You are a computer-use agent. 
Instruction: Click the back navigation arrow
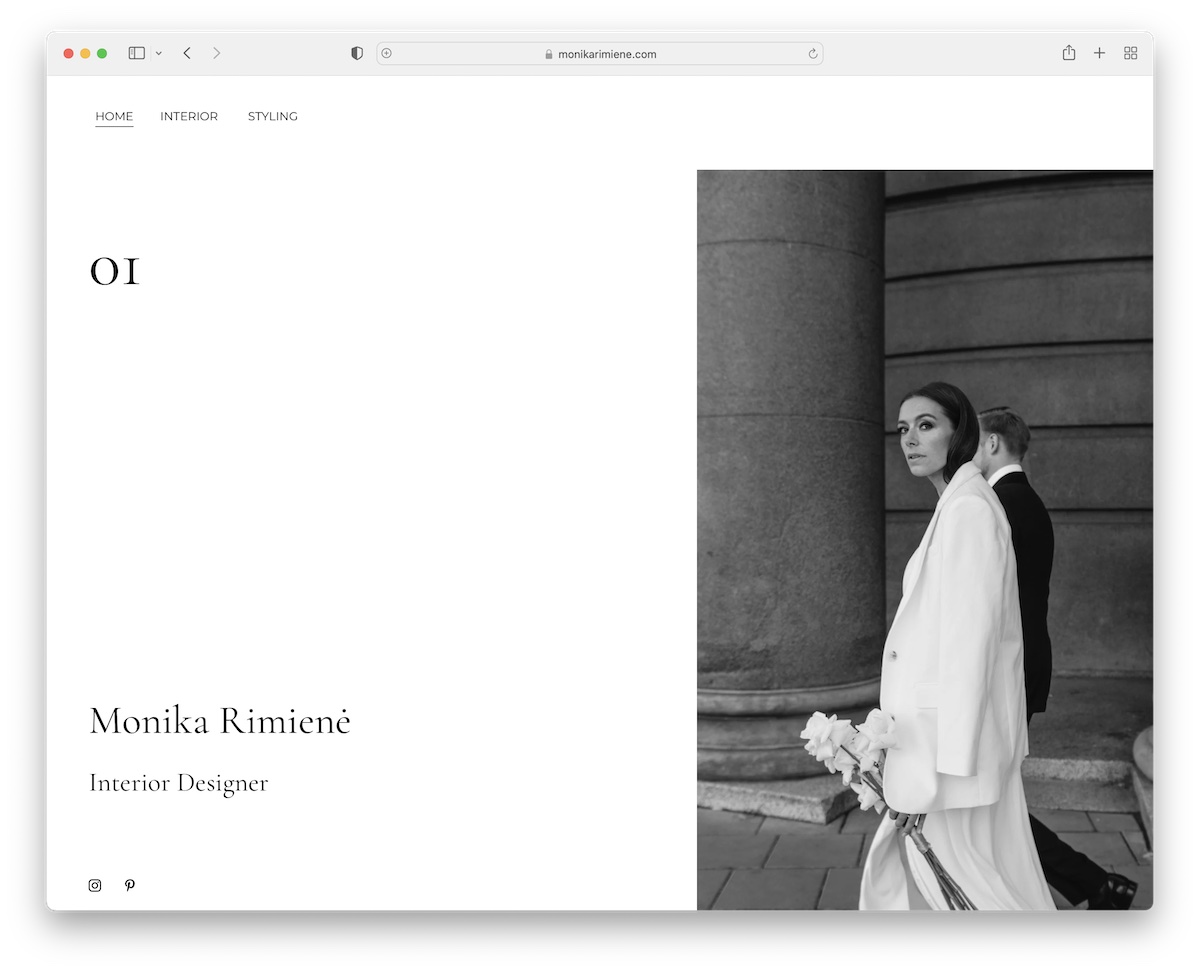187,53
